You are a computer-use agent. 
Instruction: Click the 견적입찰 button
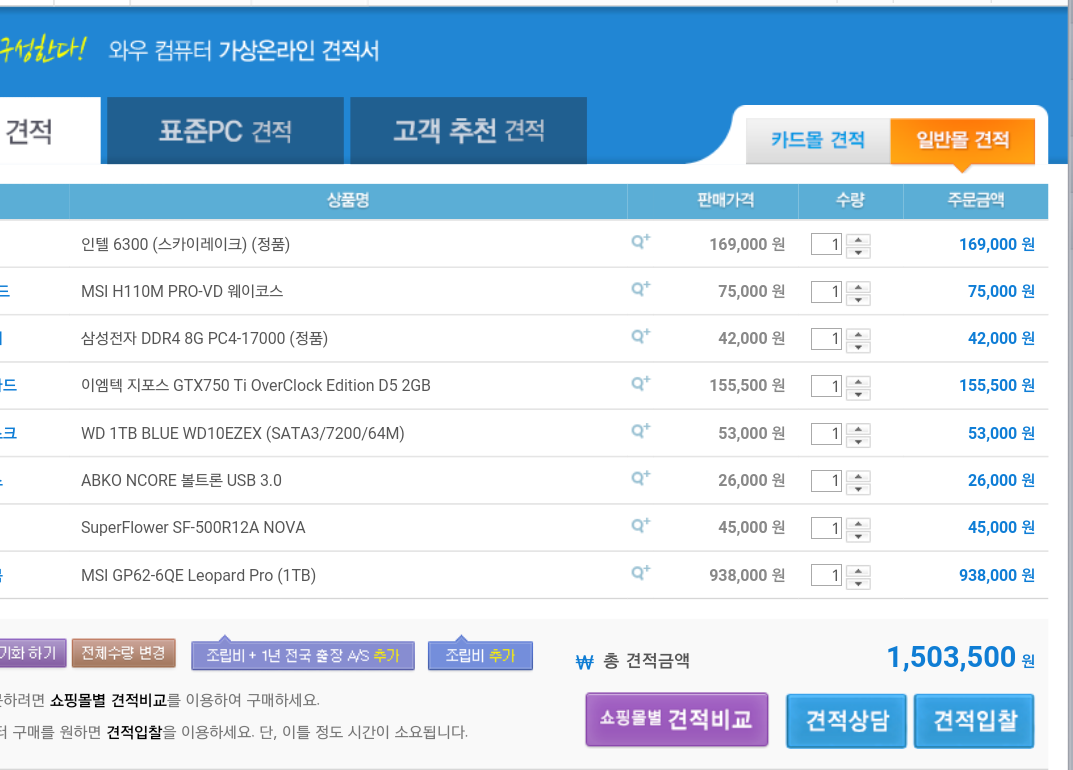(x=973, y=721)
